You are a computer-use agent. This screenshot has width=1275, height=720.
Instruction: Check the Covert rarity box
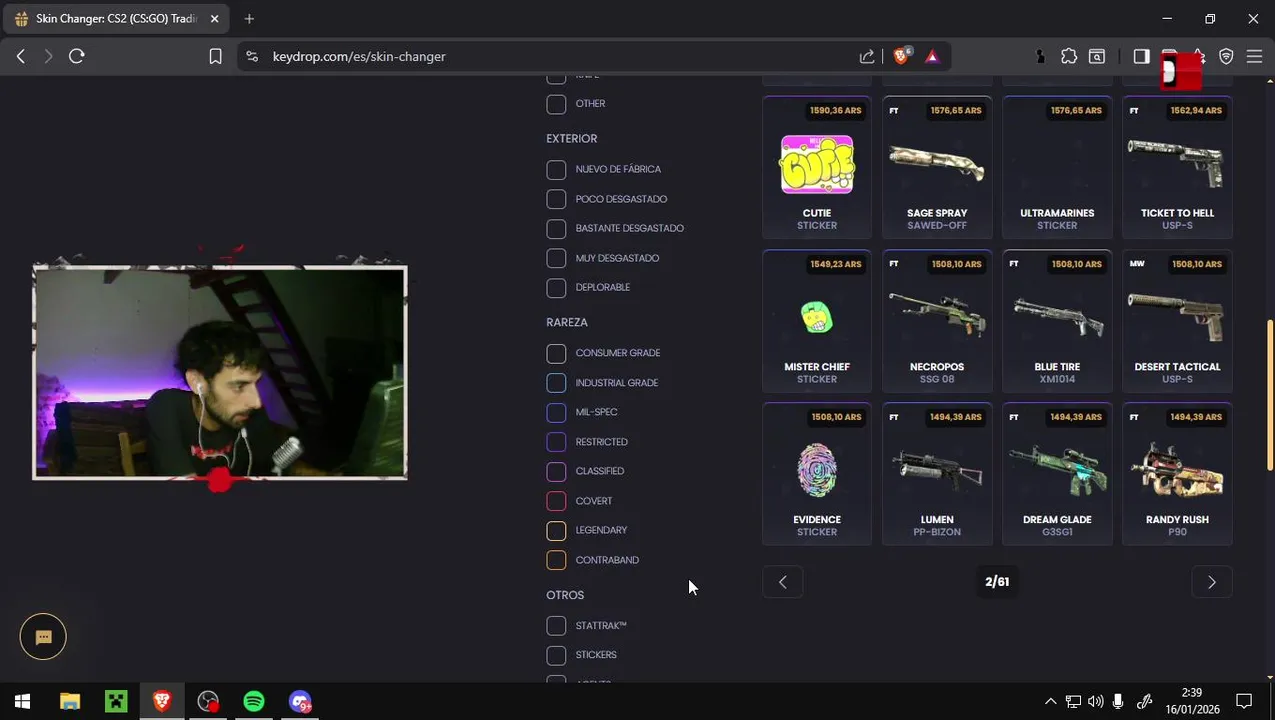(556, 501)
